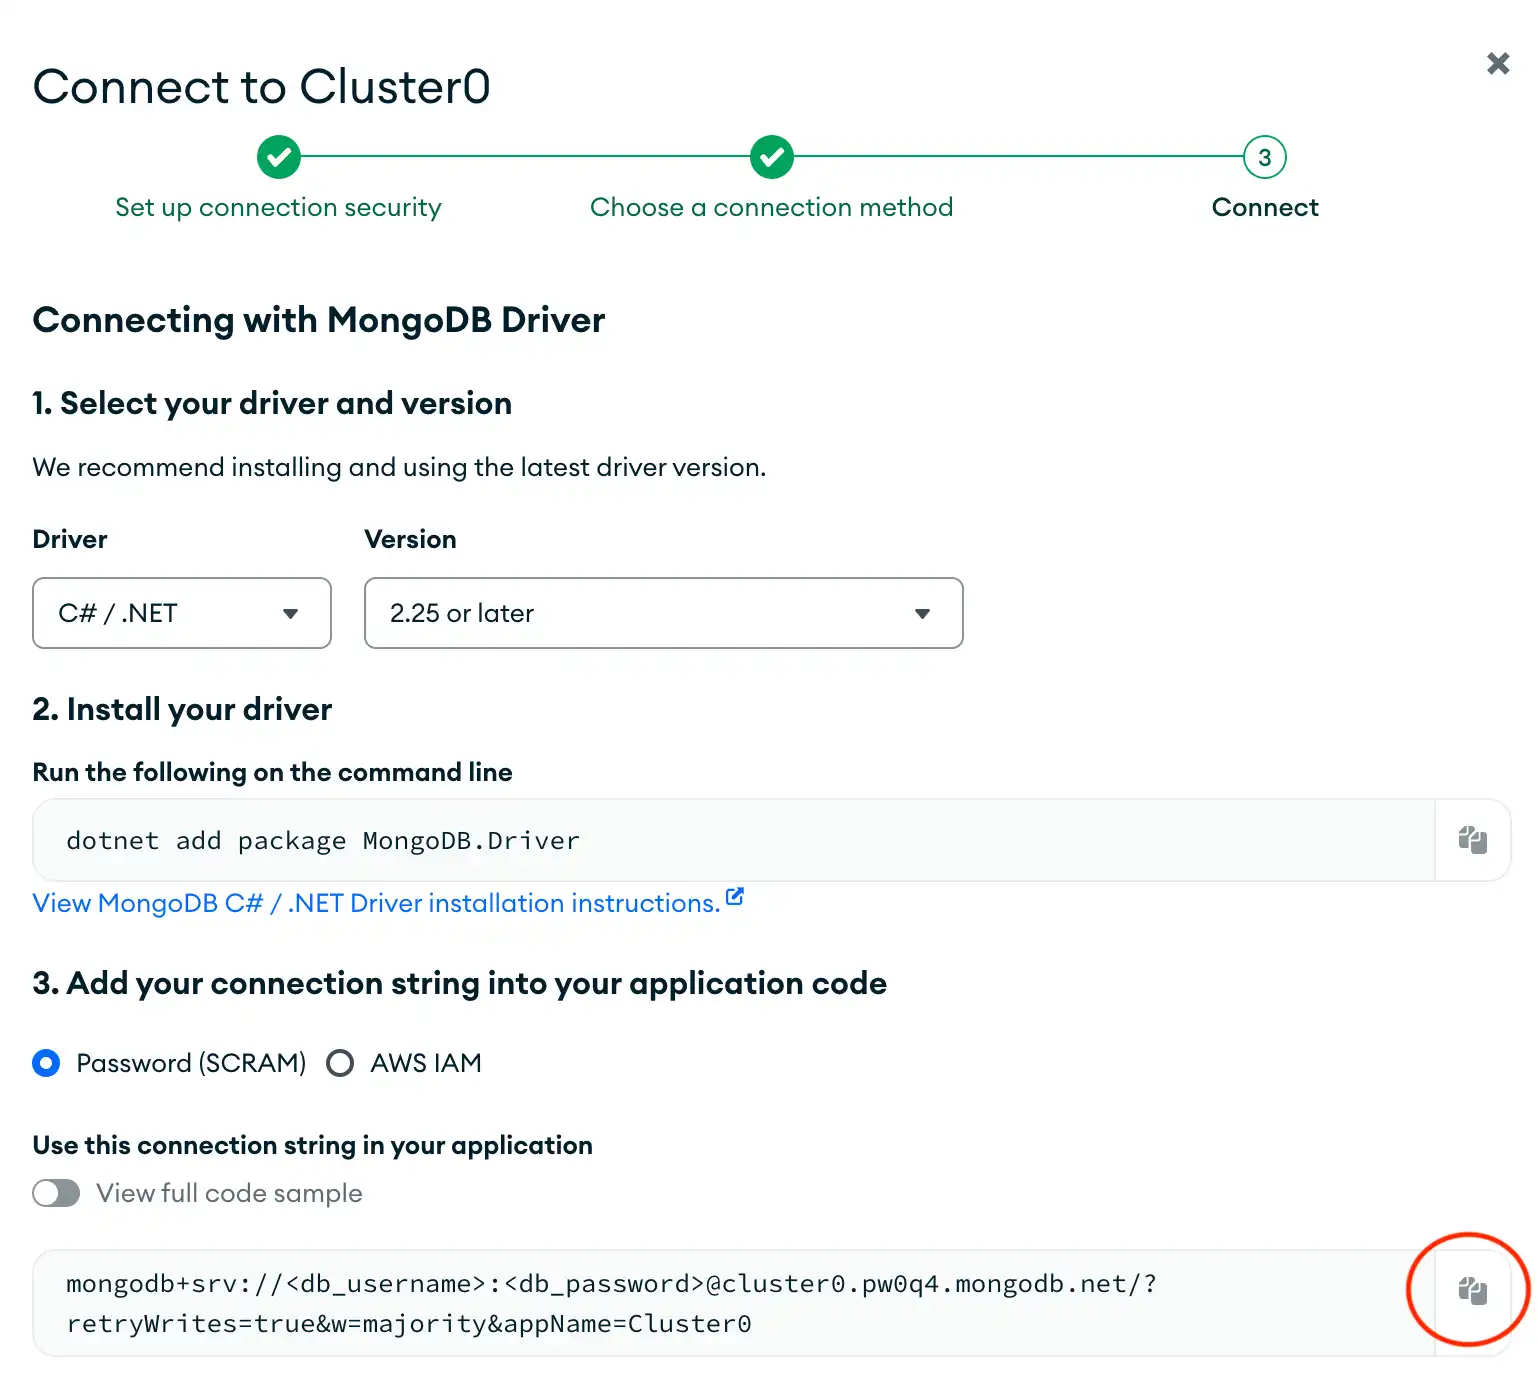Click the Version dropdown chevron arrow
Viewport: 1538px width, 1384px height.
coord(923,613)
